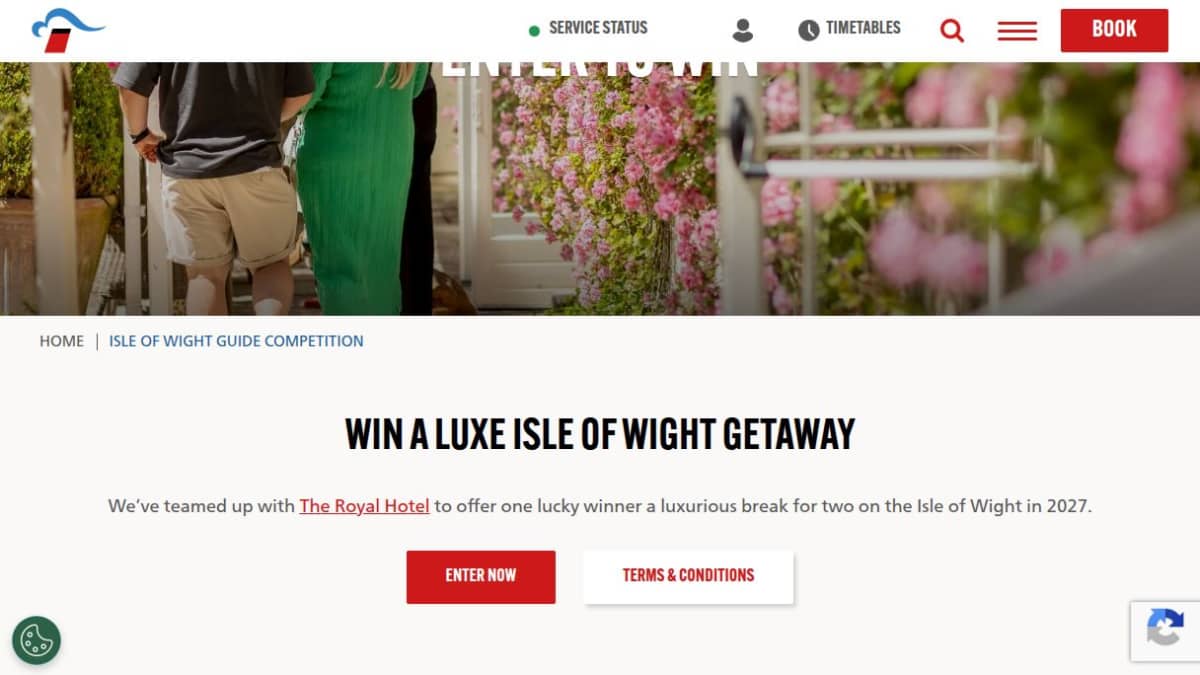Image resolution: width=1200 pixels, height=675 pixels.
Task: Click the ENTER NOW button
Action: [481, 577]
